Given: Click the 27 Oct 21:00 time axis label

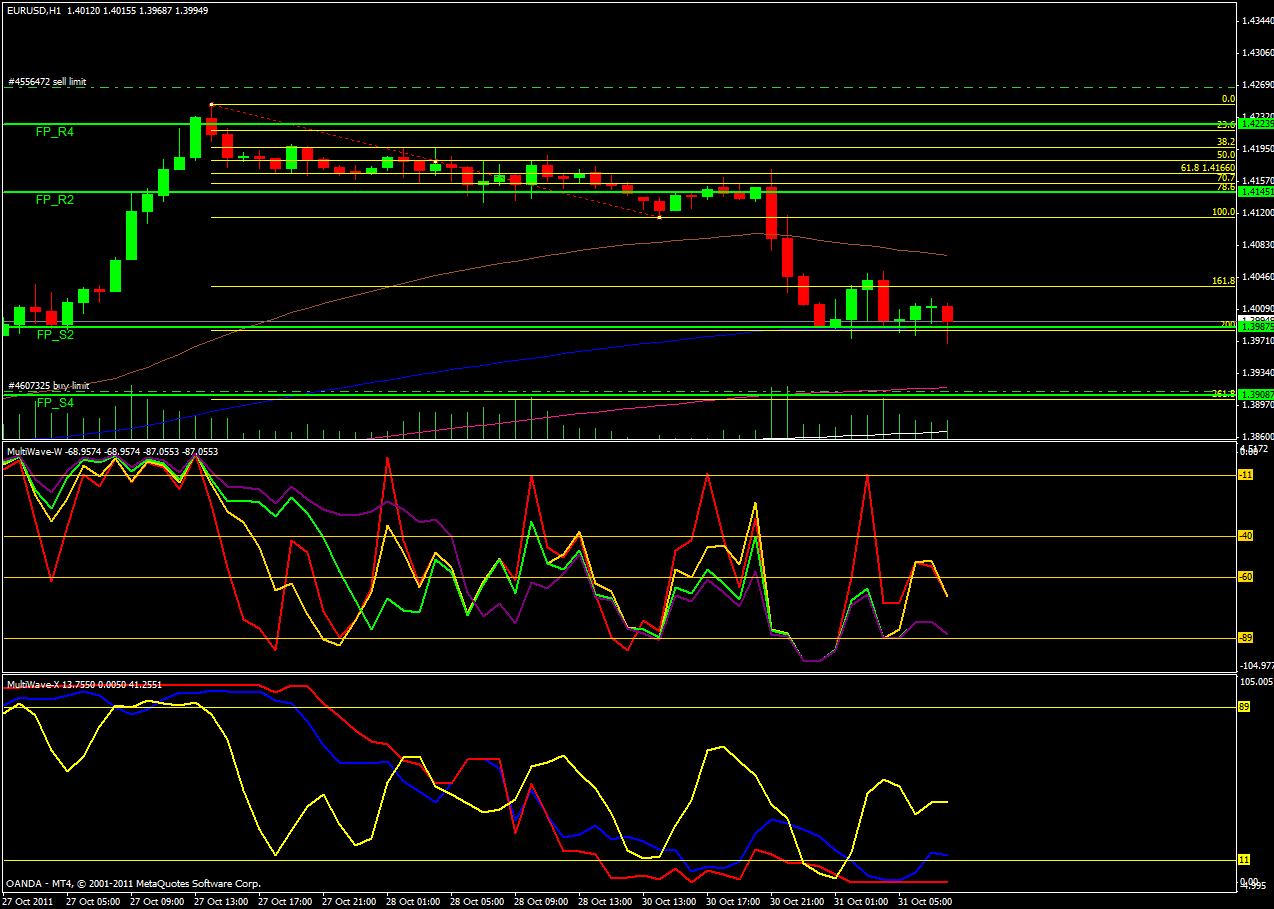Looking at the screenshot, I should click(x=348, y=901).
